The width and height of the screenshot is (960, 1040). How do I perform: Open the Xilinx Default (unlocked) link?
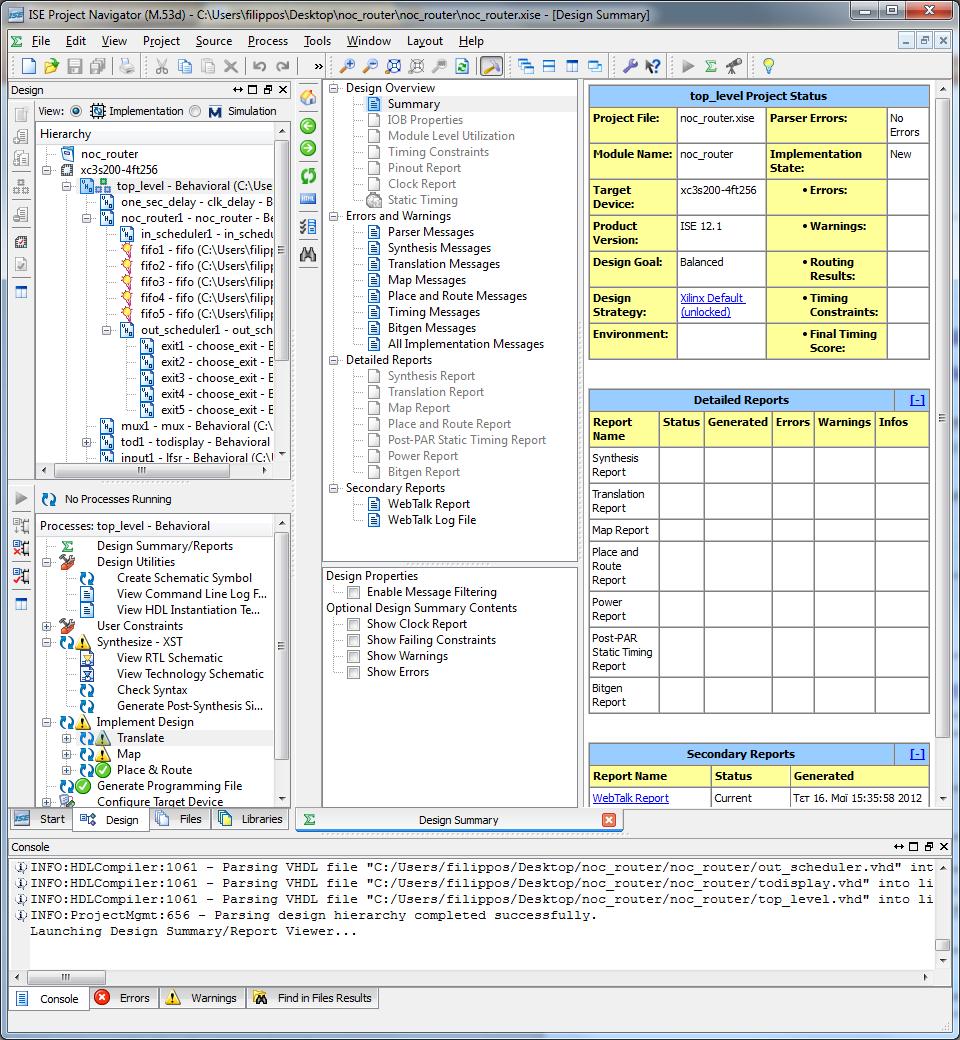pos(712,305)
